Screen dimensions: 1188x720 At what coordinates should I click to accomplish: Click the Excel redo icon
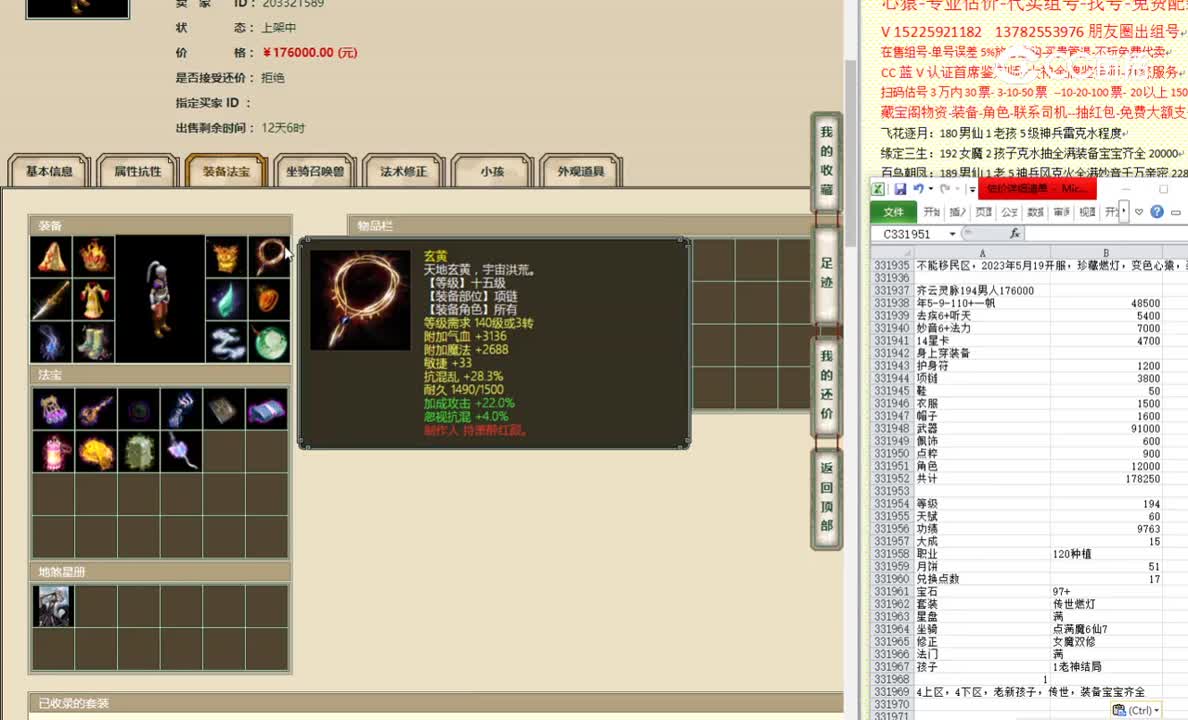pos(945,189)
